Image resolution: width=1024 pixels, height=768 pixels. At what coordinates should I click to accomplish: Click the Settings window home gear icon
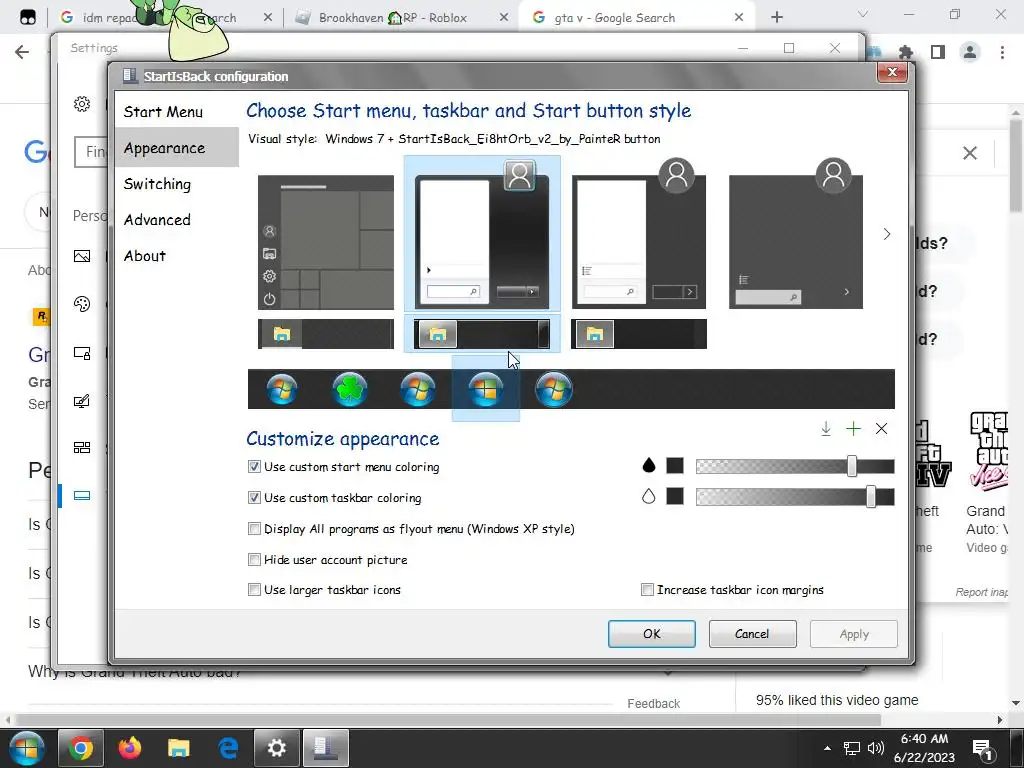click(82, 104)
